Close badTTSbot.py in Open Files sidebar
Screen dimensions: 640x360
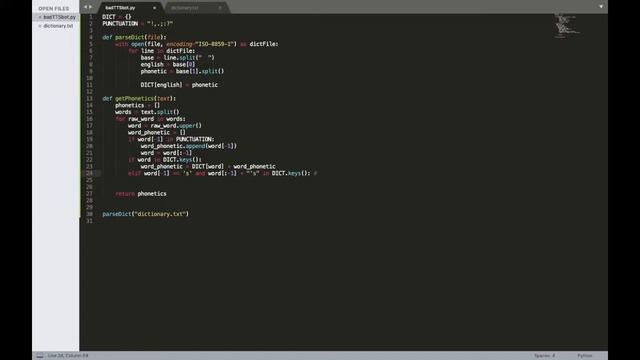[40, 17]
